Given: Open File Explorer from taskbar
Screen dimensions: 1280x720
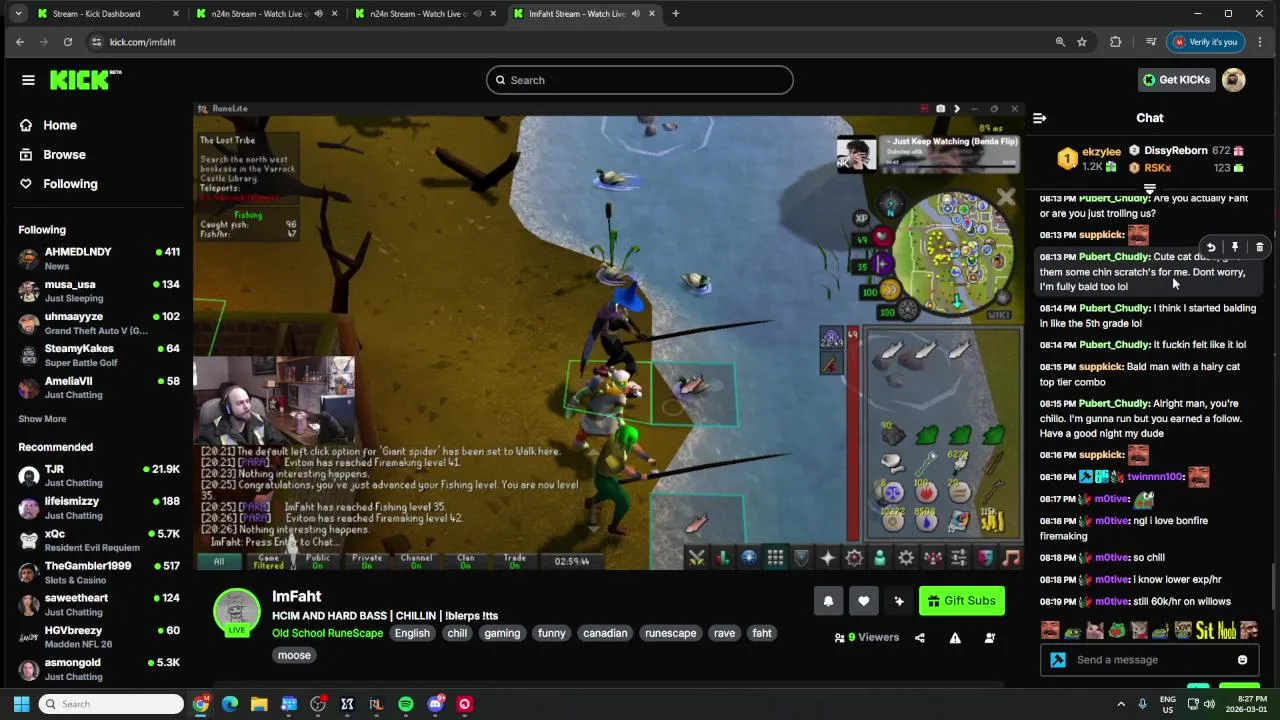Looking at the screenshot, I should click(259, 704).
